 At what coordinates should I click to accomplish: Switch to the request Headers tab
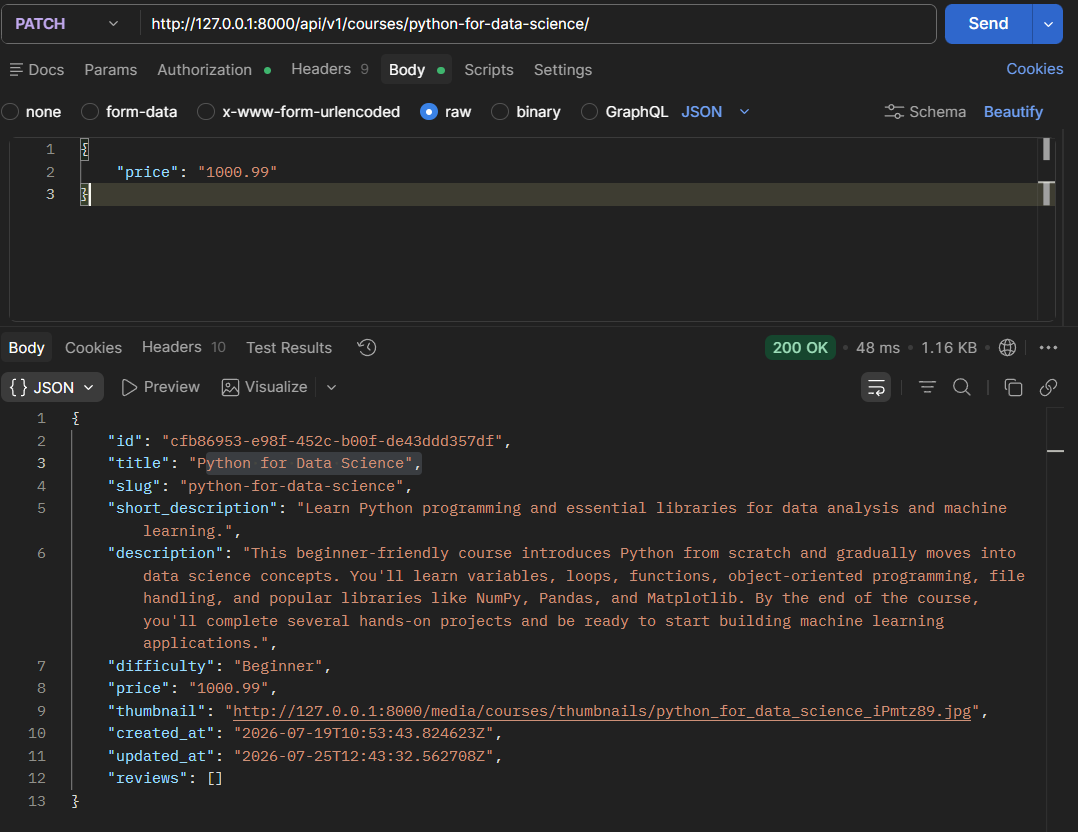coord(330,69)
